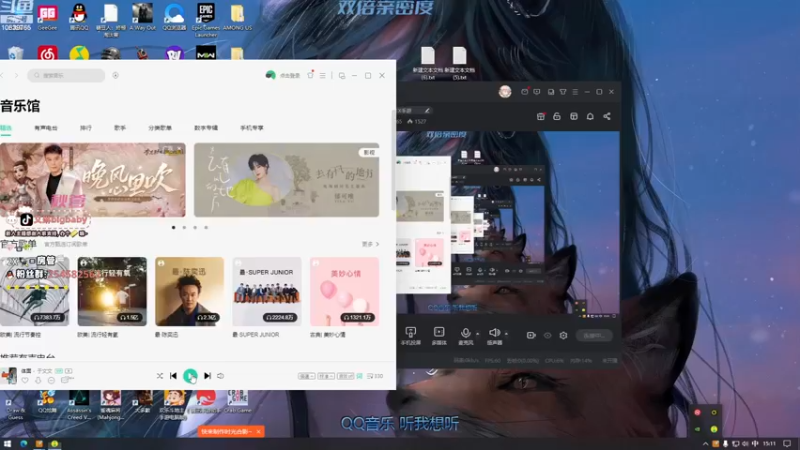Switch to the 歌手 tab
This screenshot has height=450, width=800.
coord(120,128)
